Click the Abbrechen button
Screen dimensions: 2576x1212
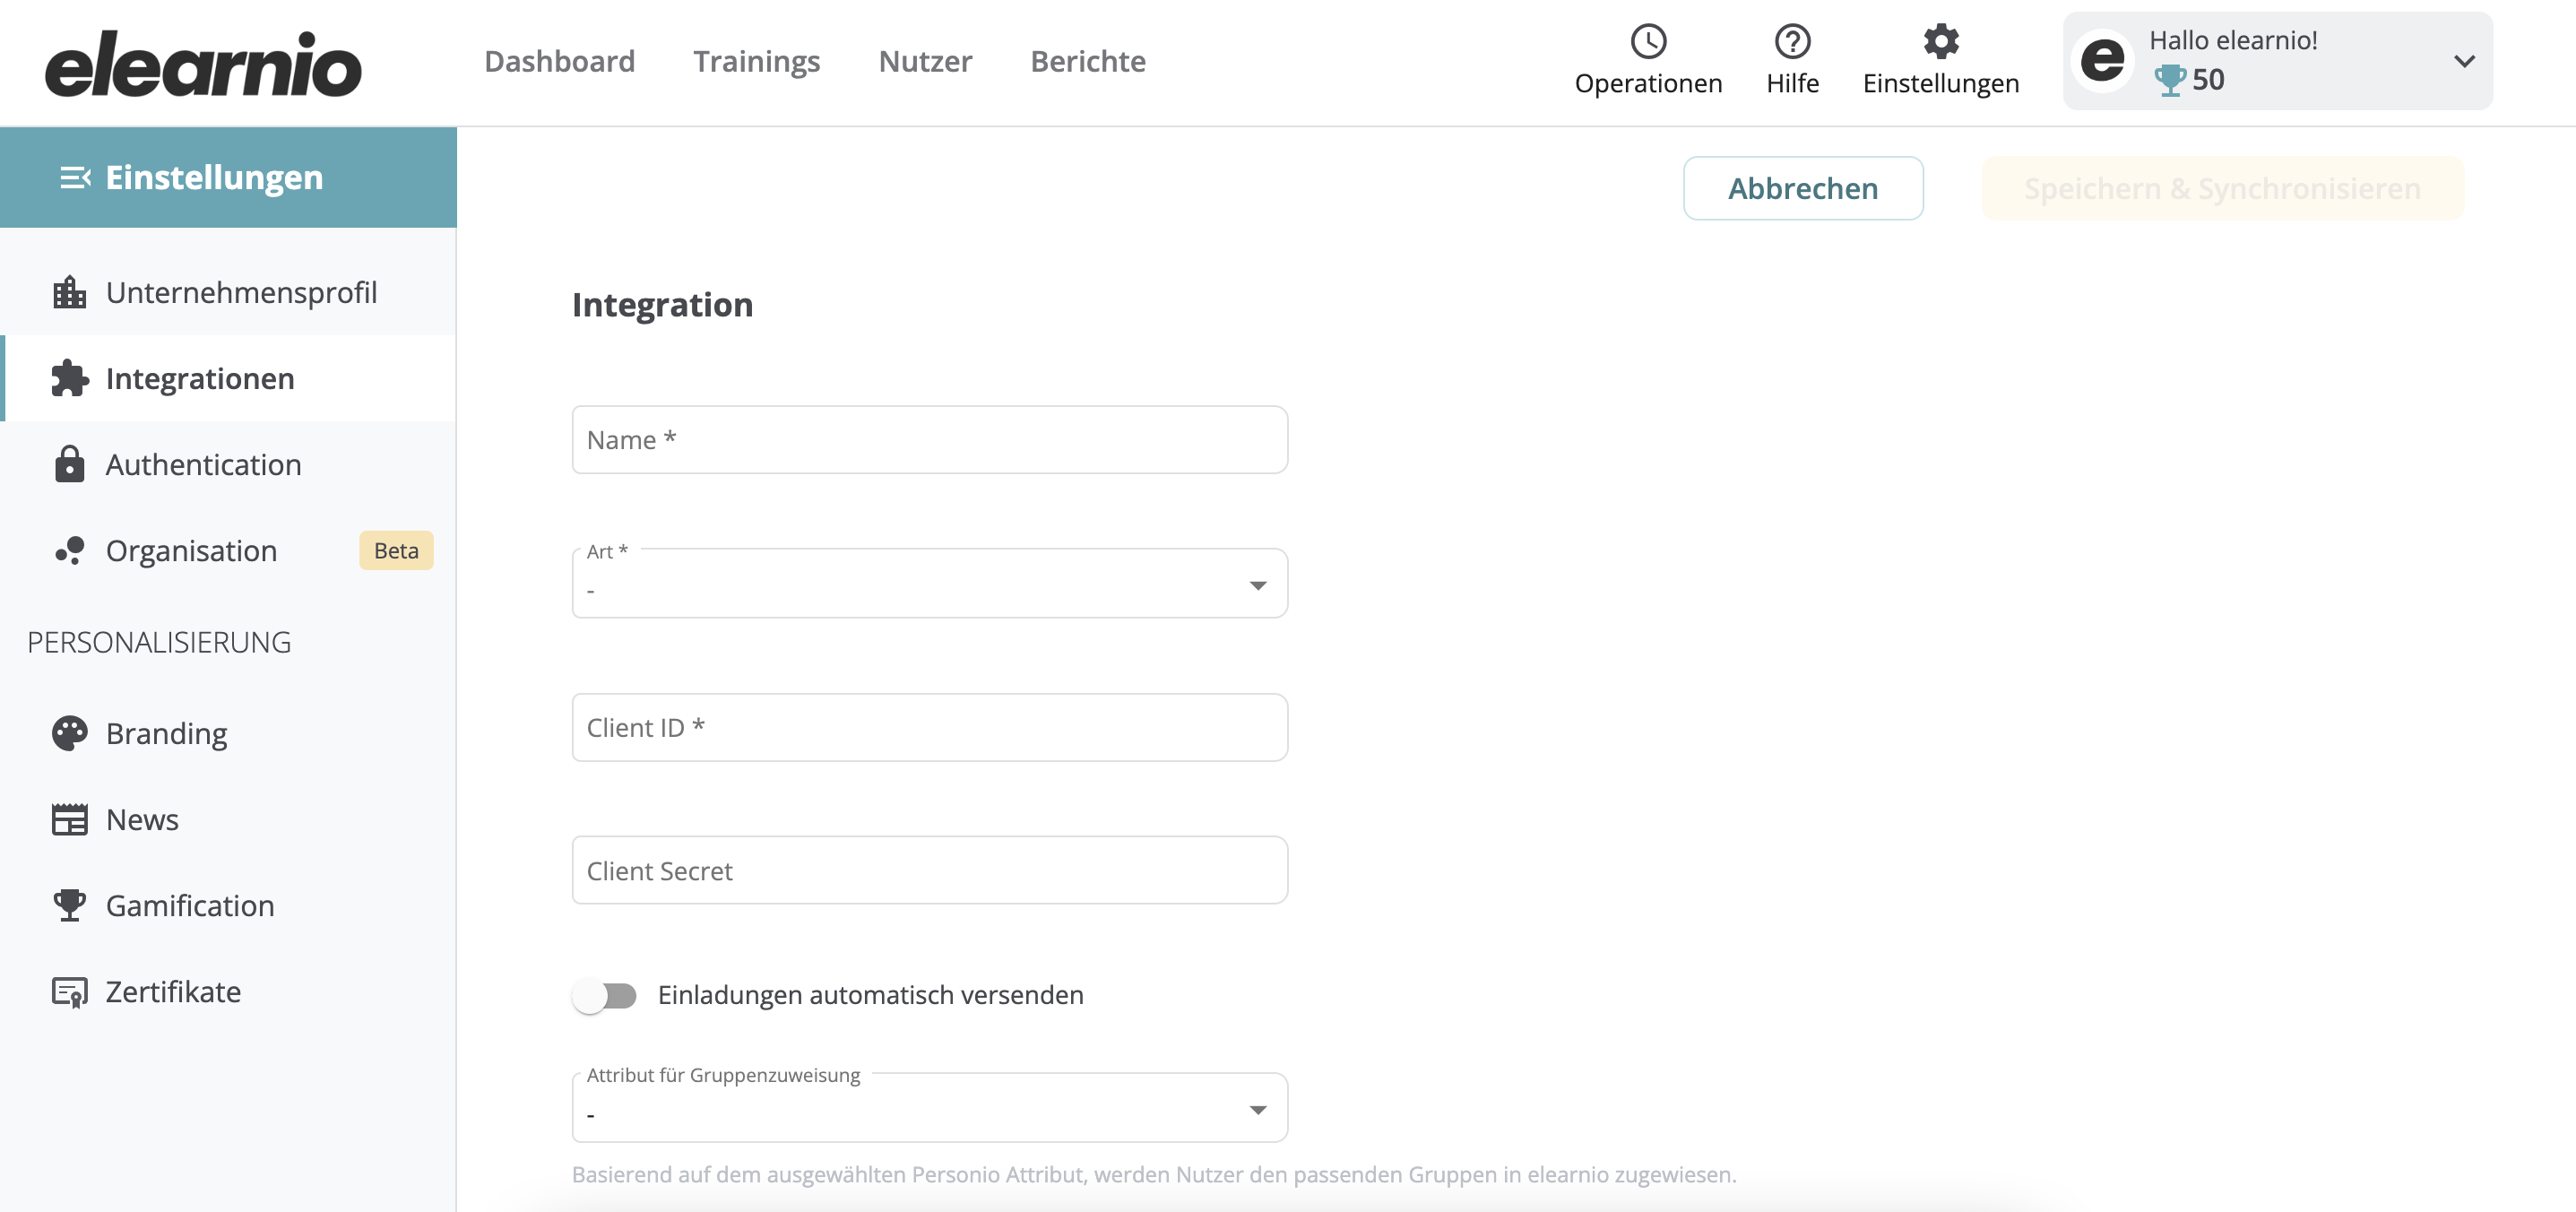(1803, 188)
